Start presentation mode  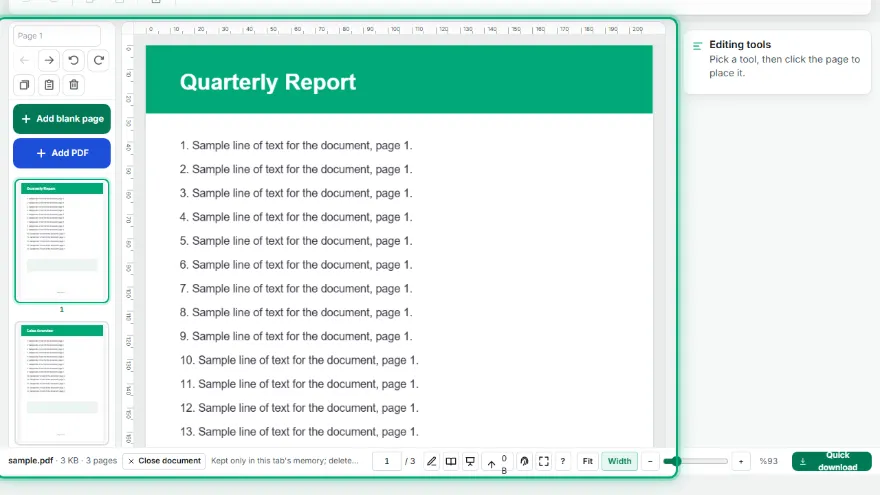pos(470,461)
